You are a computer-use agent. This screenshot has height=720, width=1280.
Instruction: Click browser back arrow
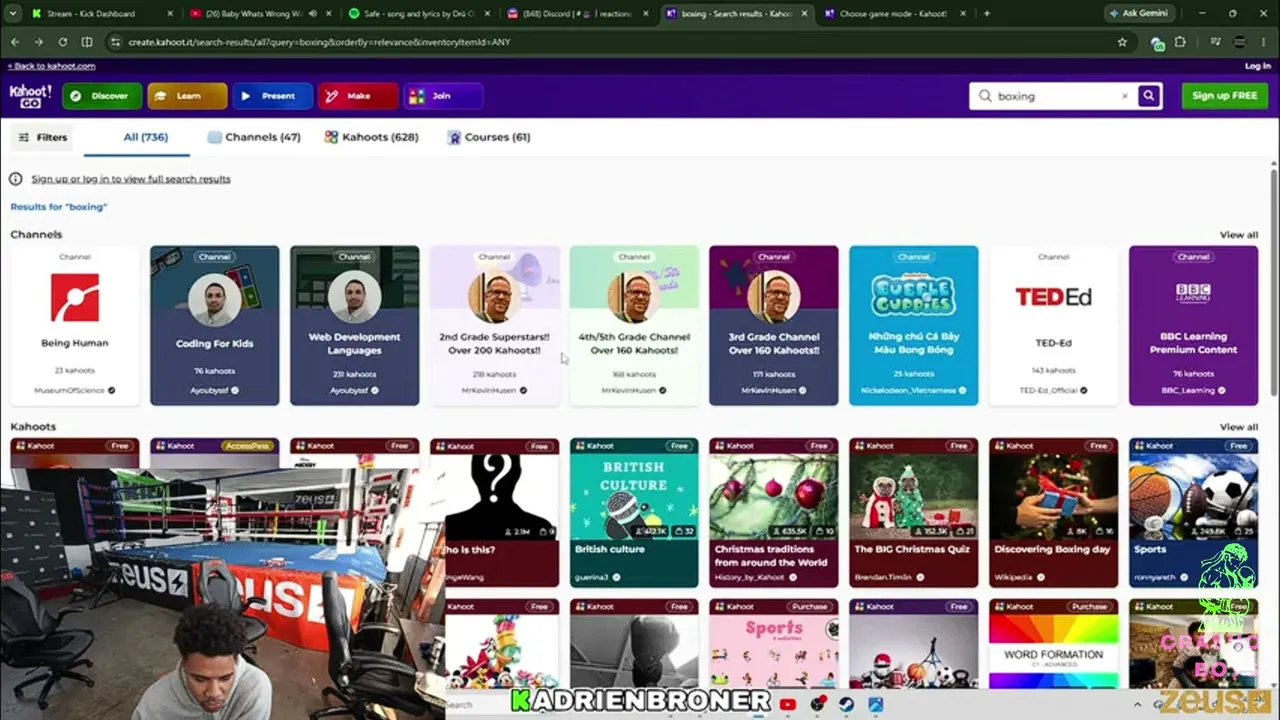pyautogui.click(x=15, y=42)
